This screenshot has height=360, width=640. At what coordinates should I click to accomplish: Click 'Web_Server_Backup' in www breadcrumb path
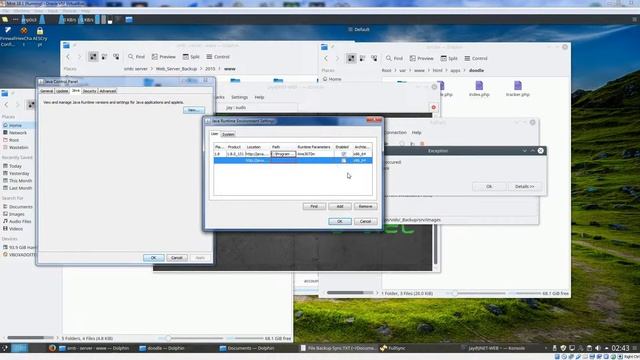coord(176,69)
